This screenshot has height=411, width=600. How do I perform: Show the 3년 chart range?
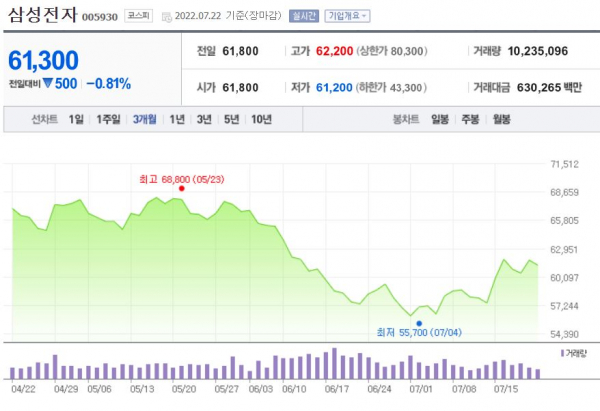point(204,119)
